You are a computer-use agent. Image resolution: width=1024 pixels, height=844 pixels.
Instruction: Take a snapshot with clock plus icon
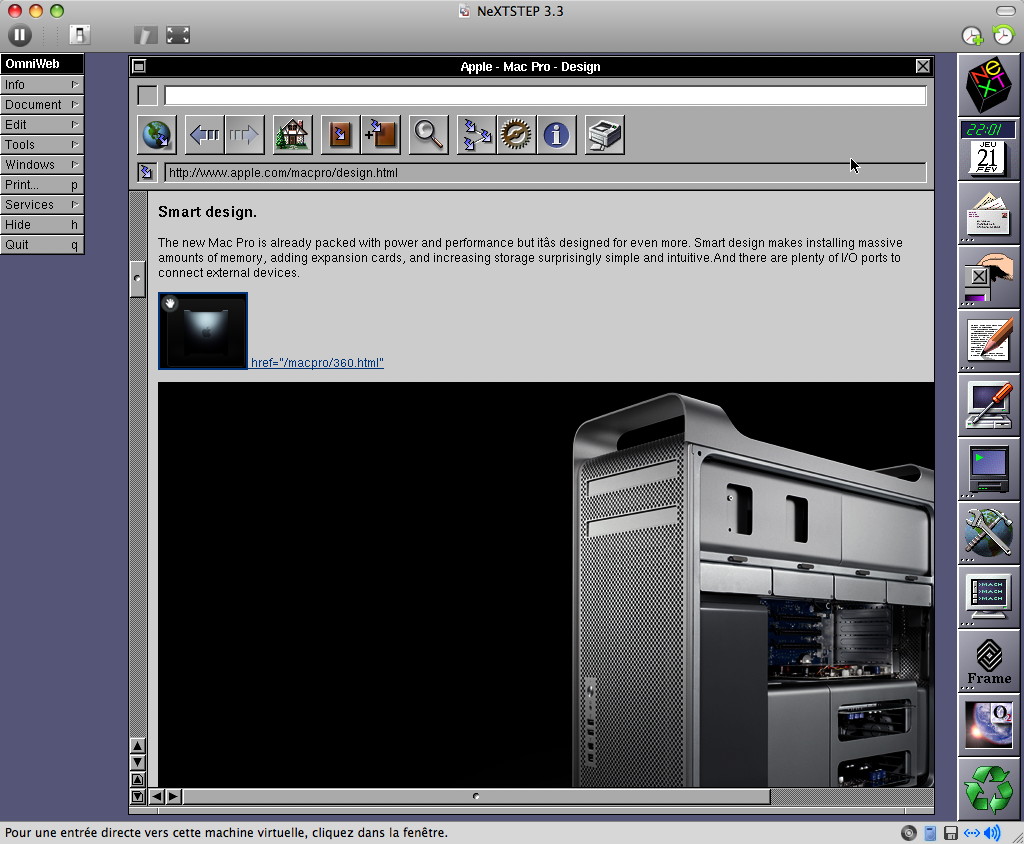coord(972,35)
